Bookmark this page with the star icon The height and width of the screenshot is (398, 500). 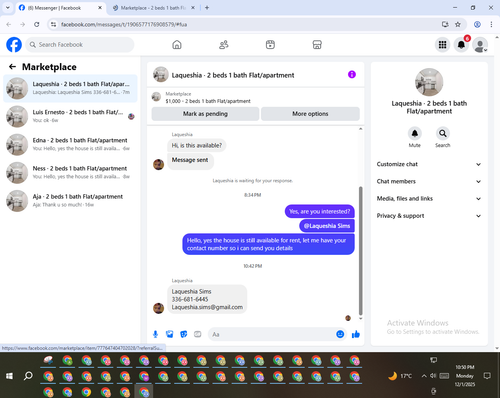(458, 24)
